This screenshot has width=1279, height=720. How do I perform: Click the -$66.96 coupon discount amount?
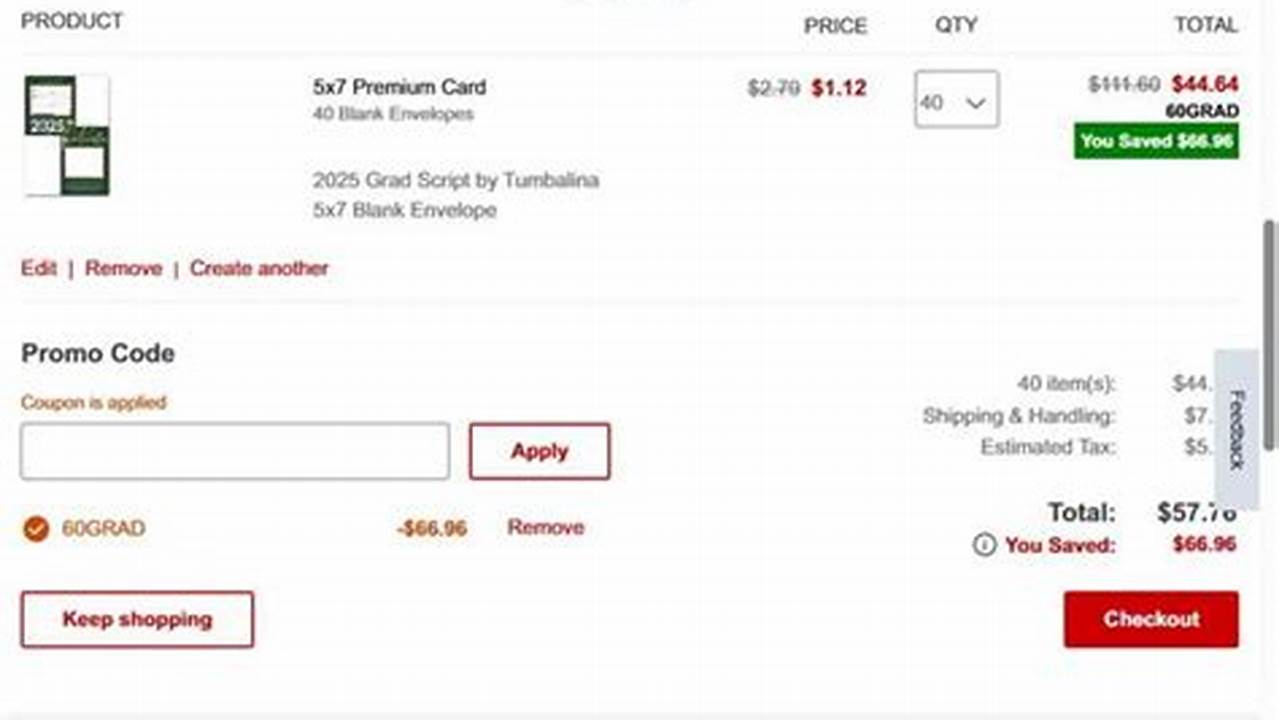tap(430, 528)
